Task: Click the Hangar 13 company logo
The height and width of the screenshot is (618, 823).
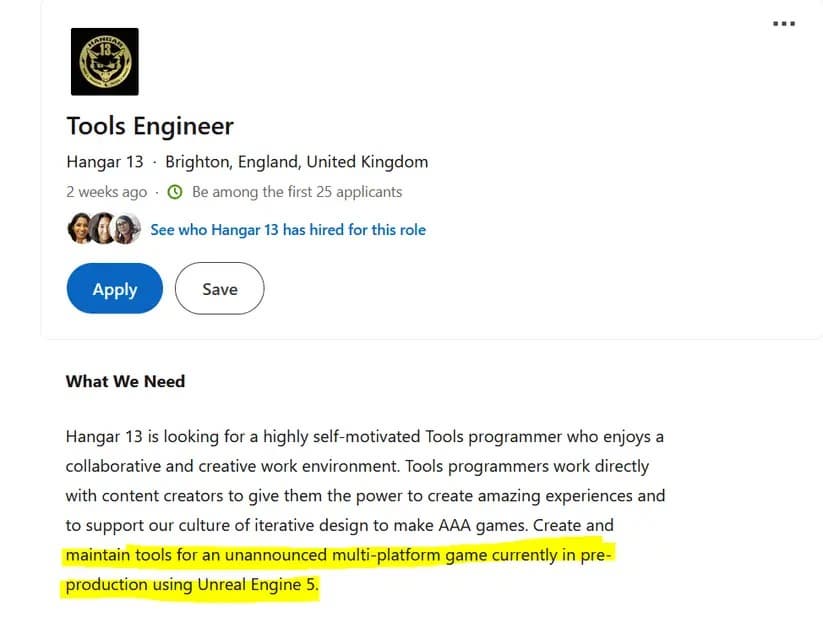Action: click(x=105, y=62)
